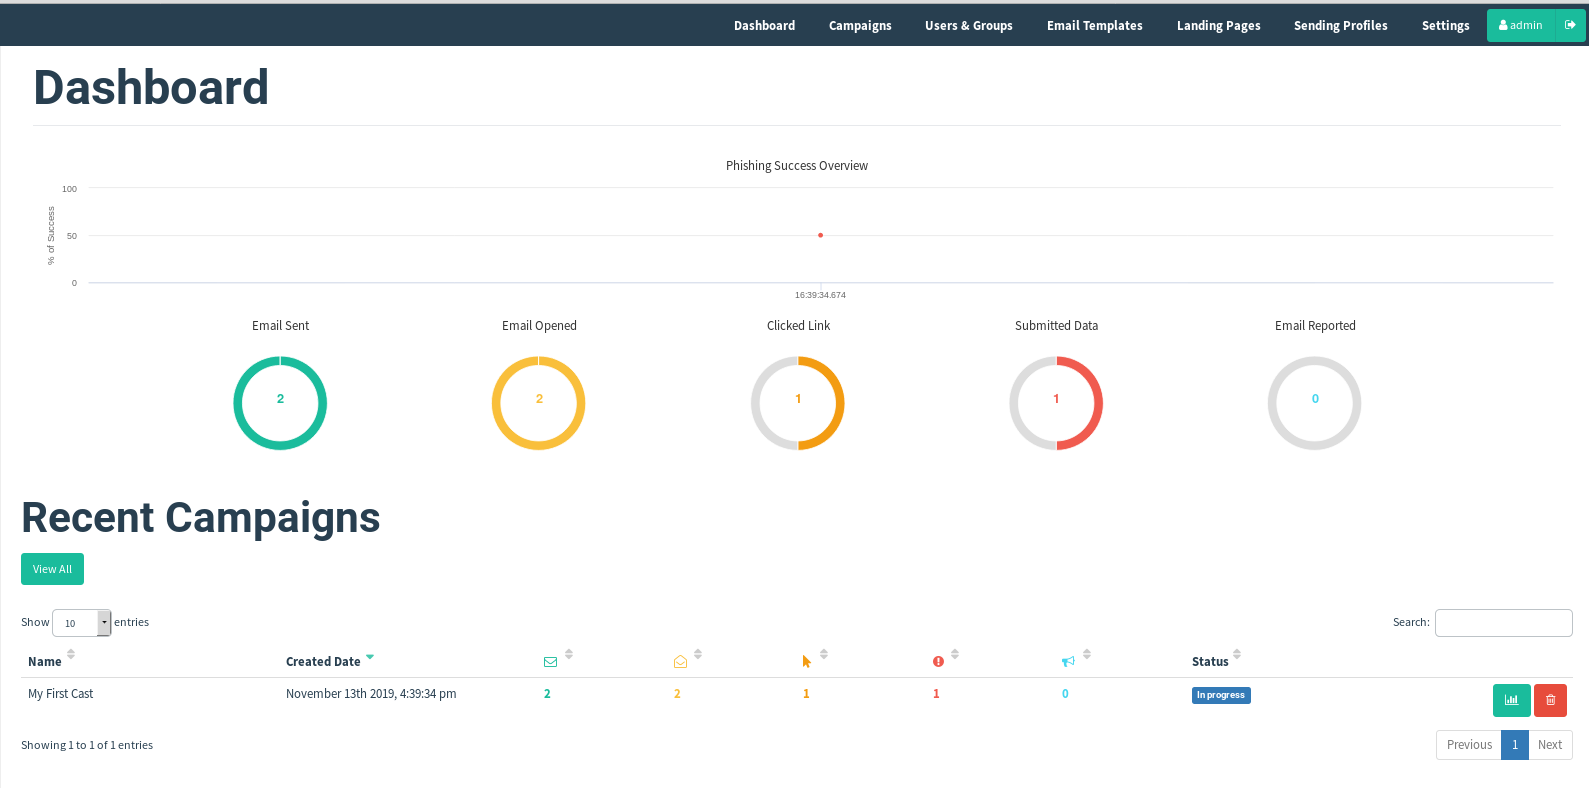
Task: Click the Email Reported donut chart
Action: 1315,403
